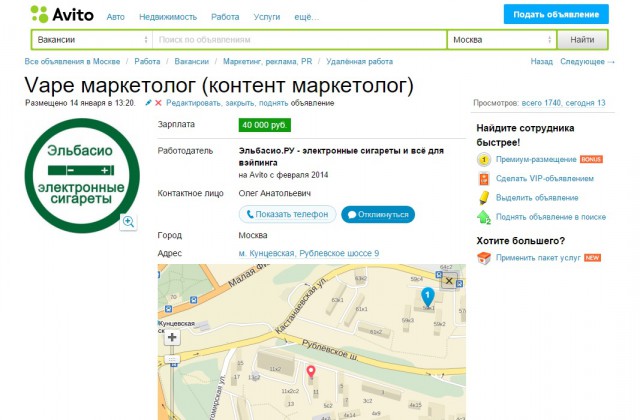Click contact name Олег Анатольевич
Screen dimensions: 640x420
tap(275, 193)
